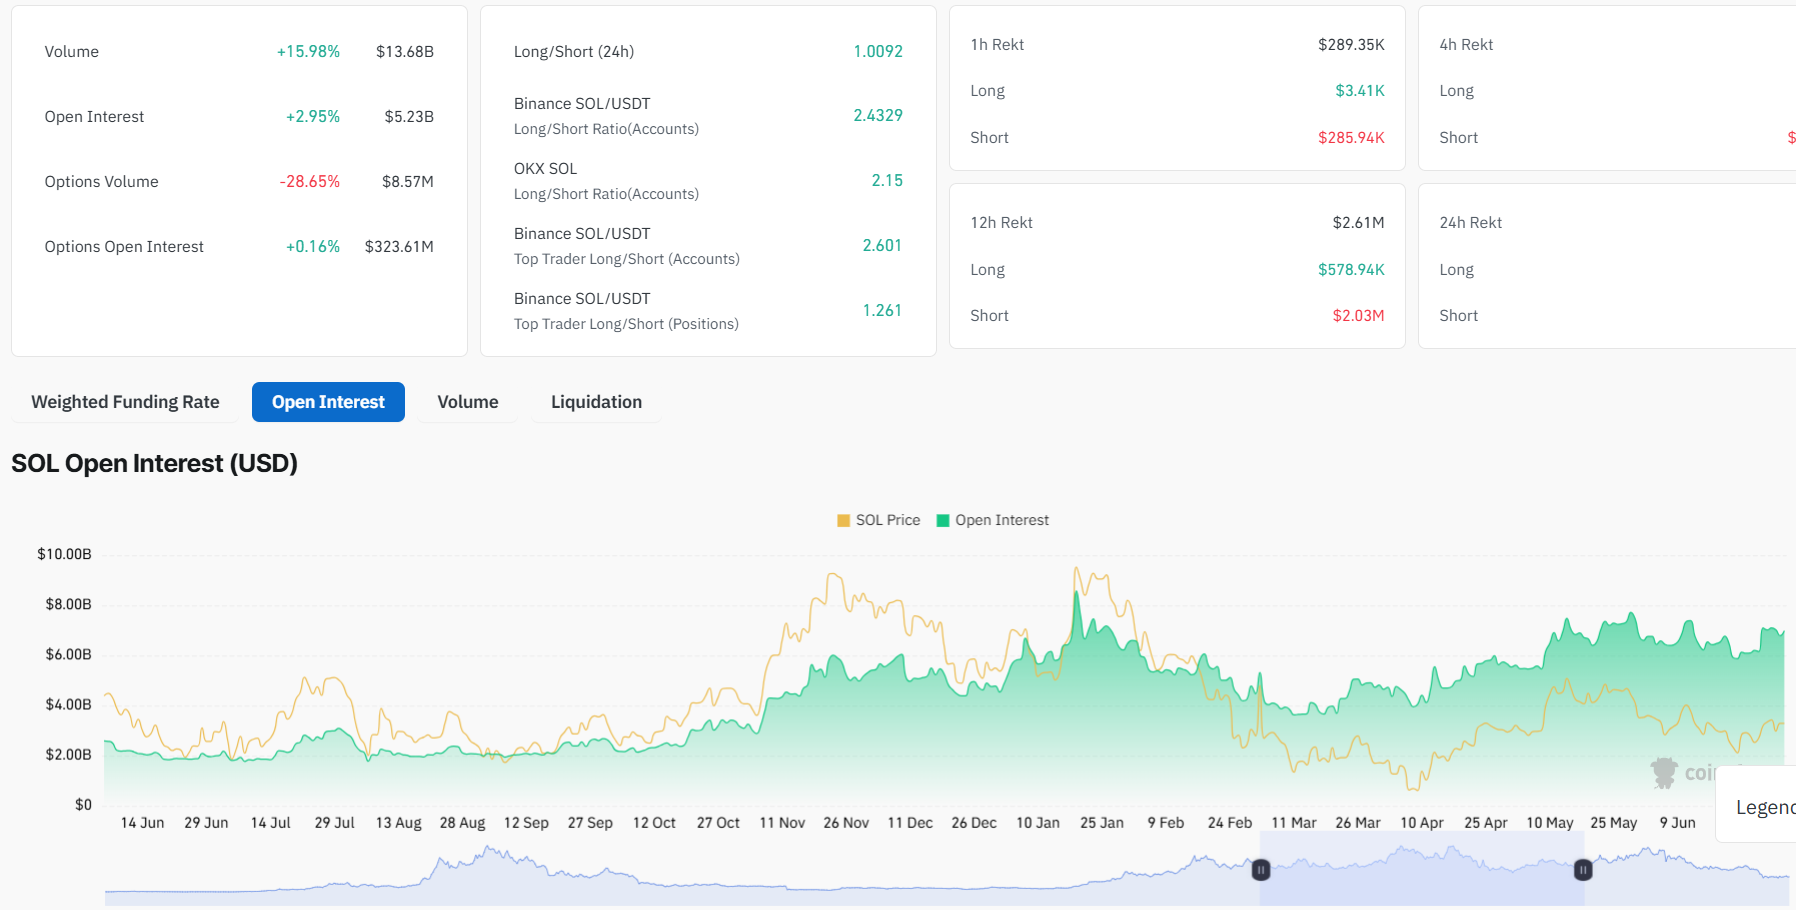Click the green Open Interest legend swatch
The image size is (1796, 910).
(x=942, y=521)
